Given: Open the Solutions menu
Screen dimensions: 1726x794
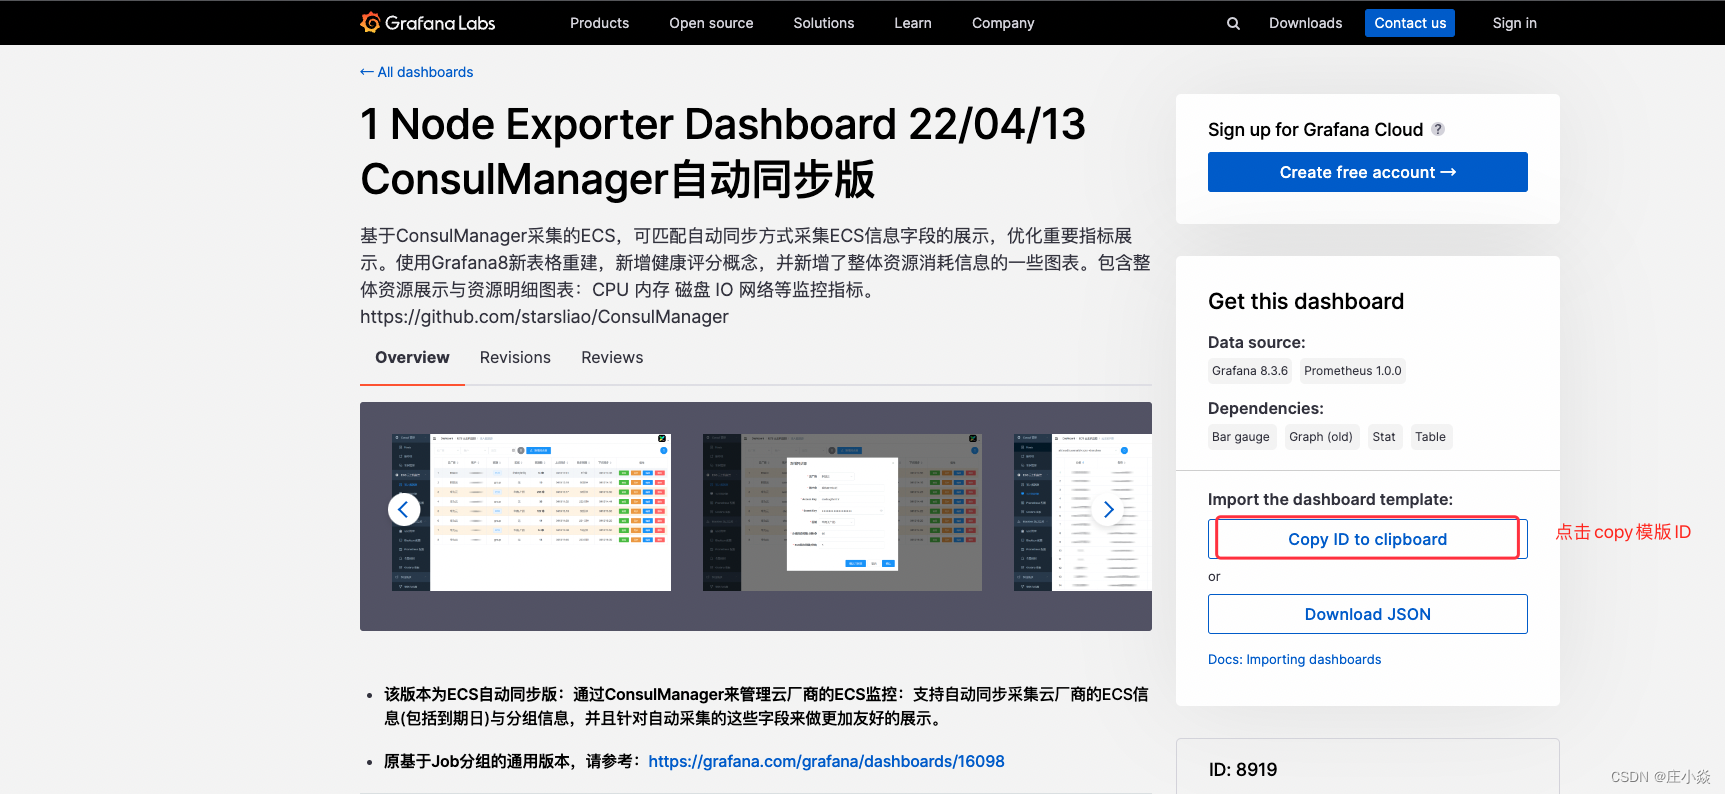Looking at the screenshot, I should [824, 23].
